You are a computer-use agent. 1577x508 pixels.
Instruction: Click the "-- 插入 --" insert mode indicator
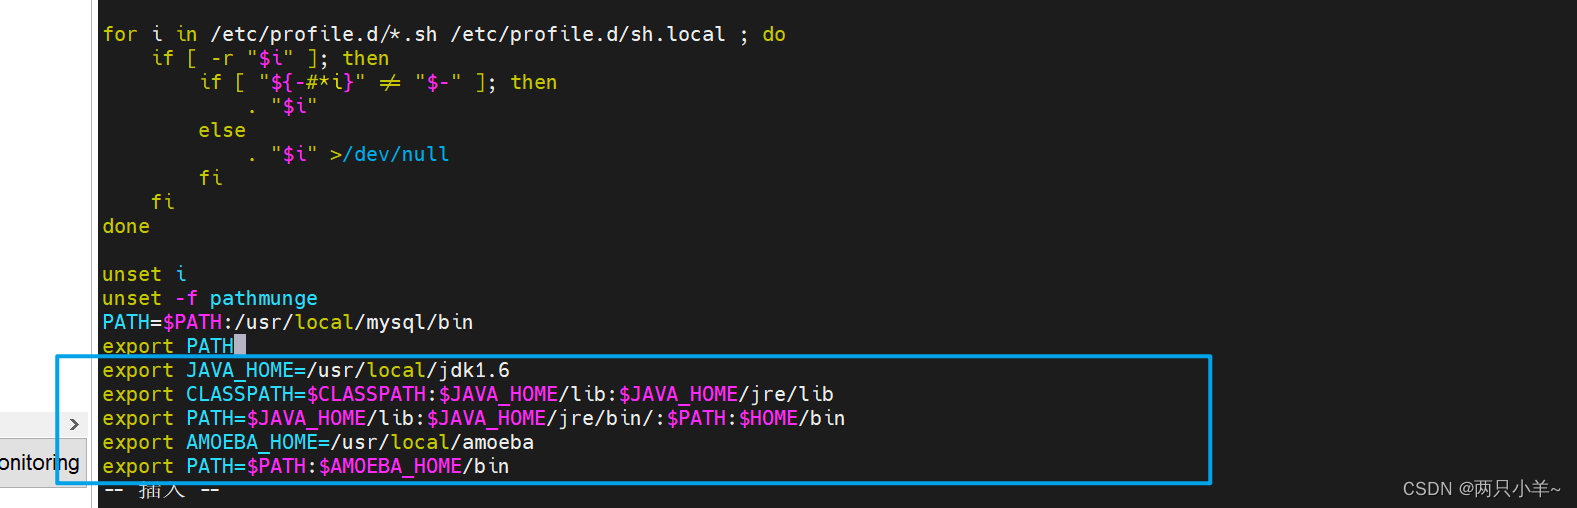pyautogui.click(x=161, y=490)
